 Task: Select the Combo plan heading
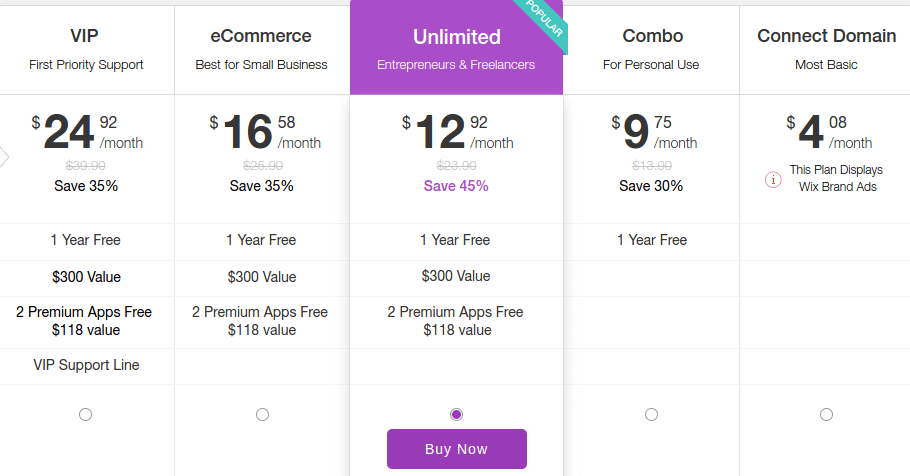tap(652, 36)
